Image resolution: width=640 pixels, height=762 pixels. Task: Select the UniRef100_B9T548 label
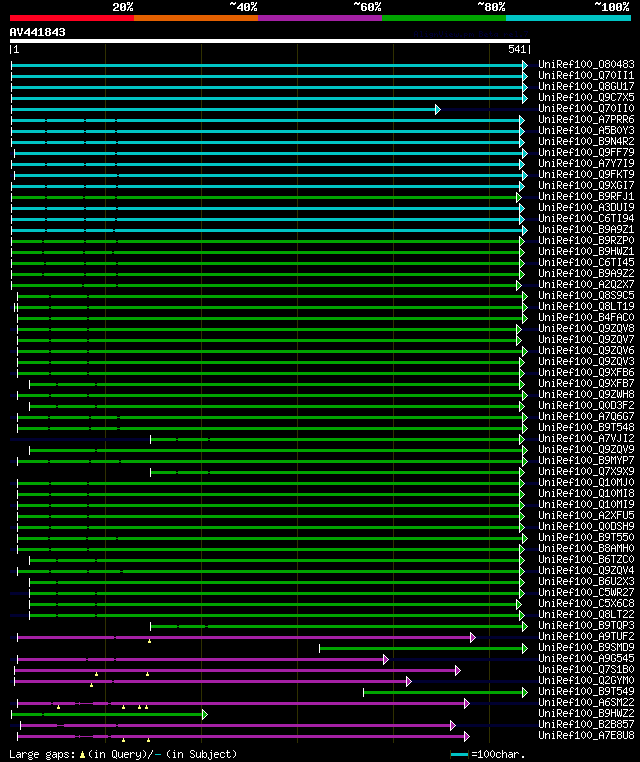[x=586, y=427]
